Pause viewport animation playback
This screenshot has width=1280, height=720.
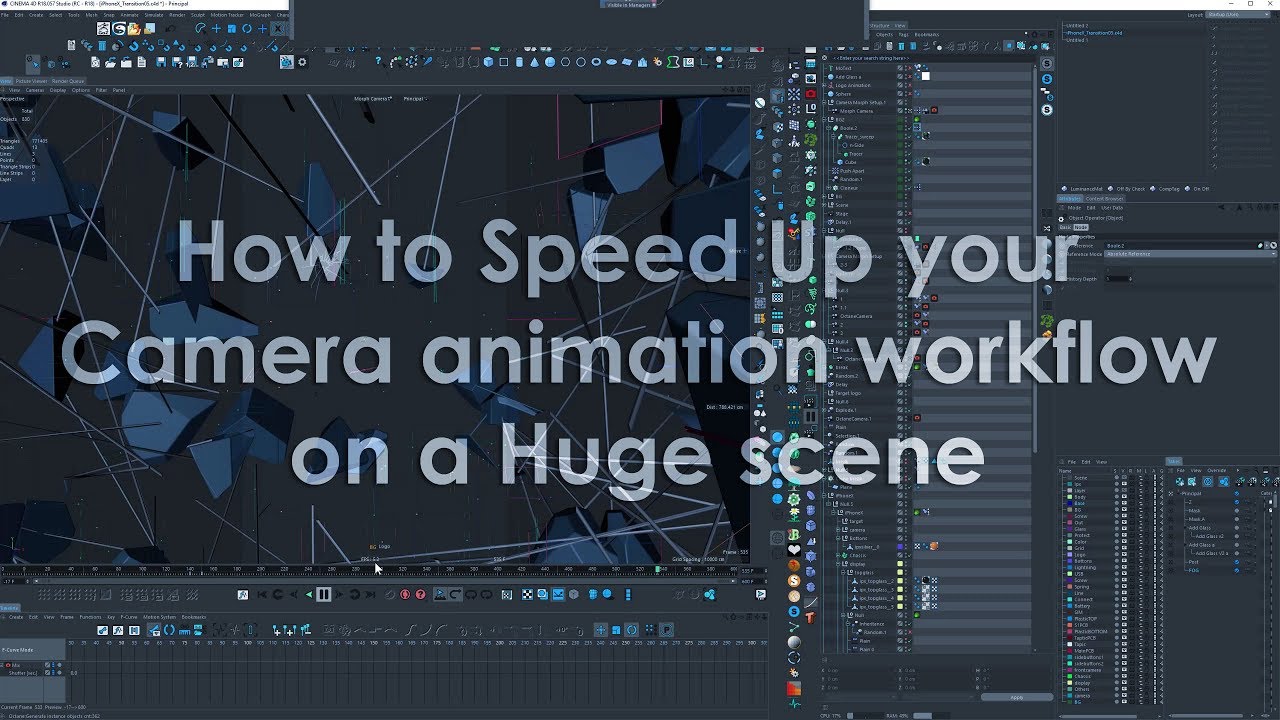click(324, 594)
